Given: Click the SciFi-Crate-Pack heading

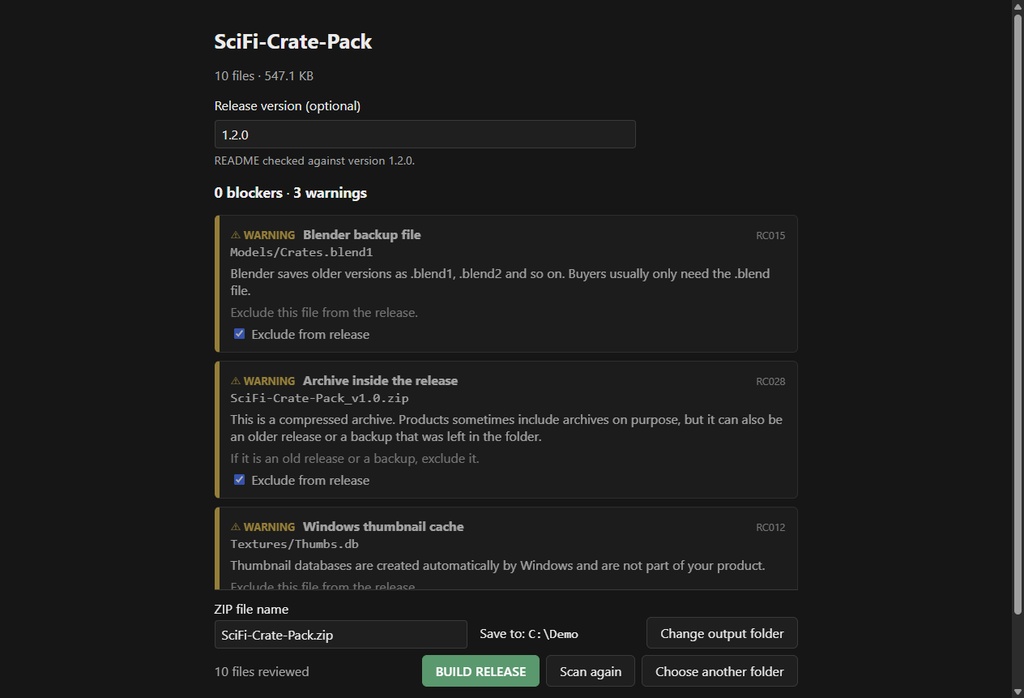Looking at the screenshot, I should pyautogui.click(x=293, y=42).
